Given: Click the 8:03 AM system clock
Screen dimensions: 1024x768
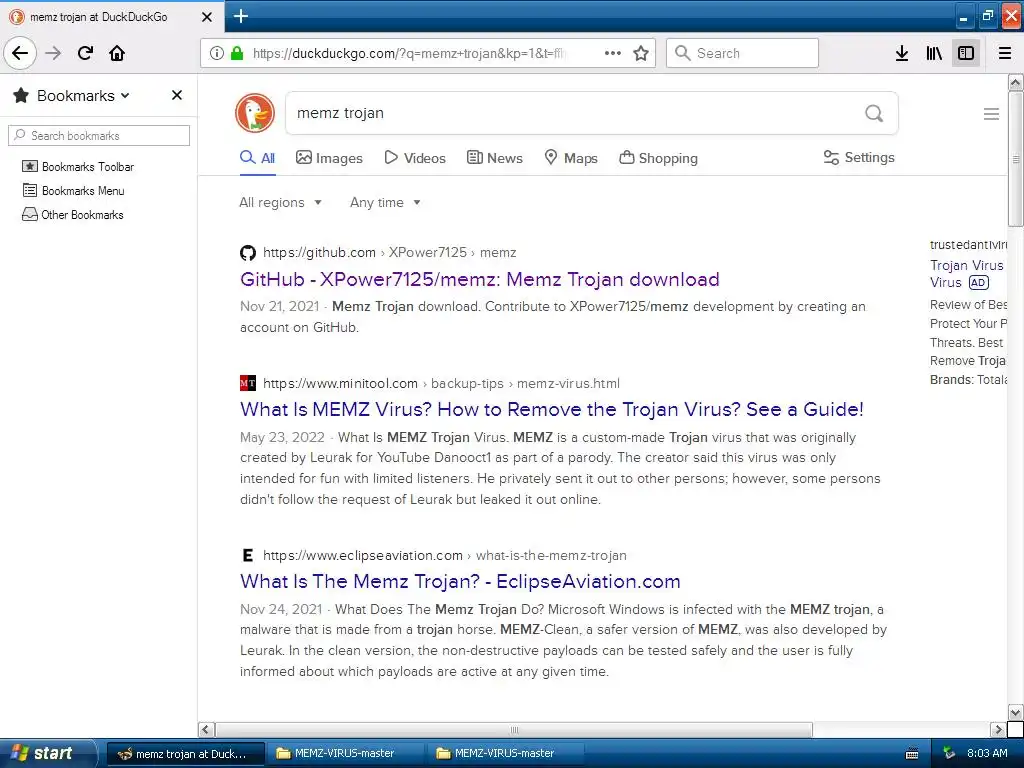Looking at the screenshot, I should (987, 754).
